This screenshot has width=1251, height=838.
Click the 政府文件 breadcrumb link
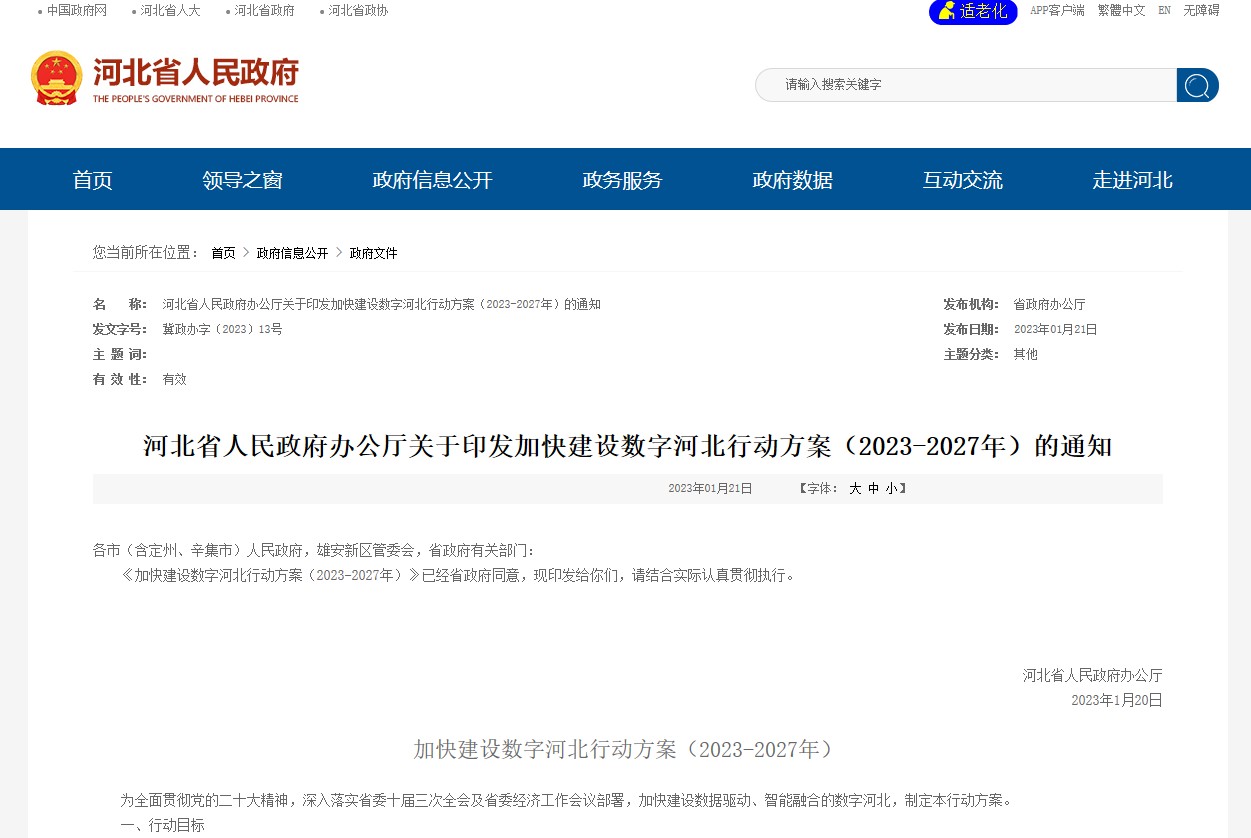click(373, 253)
